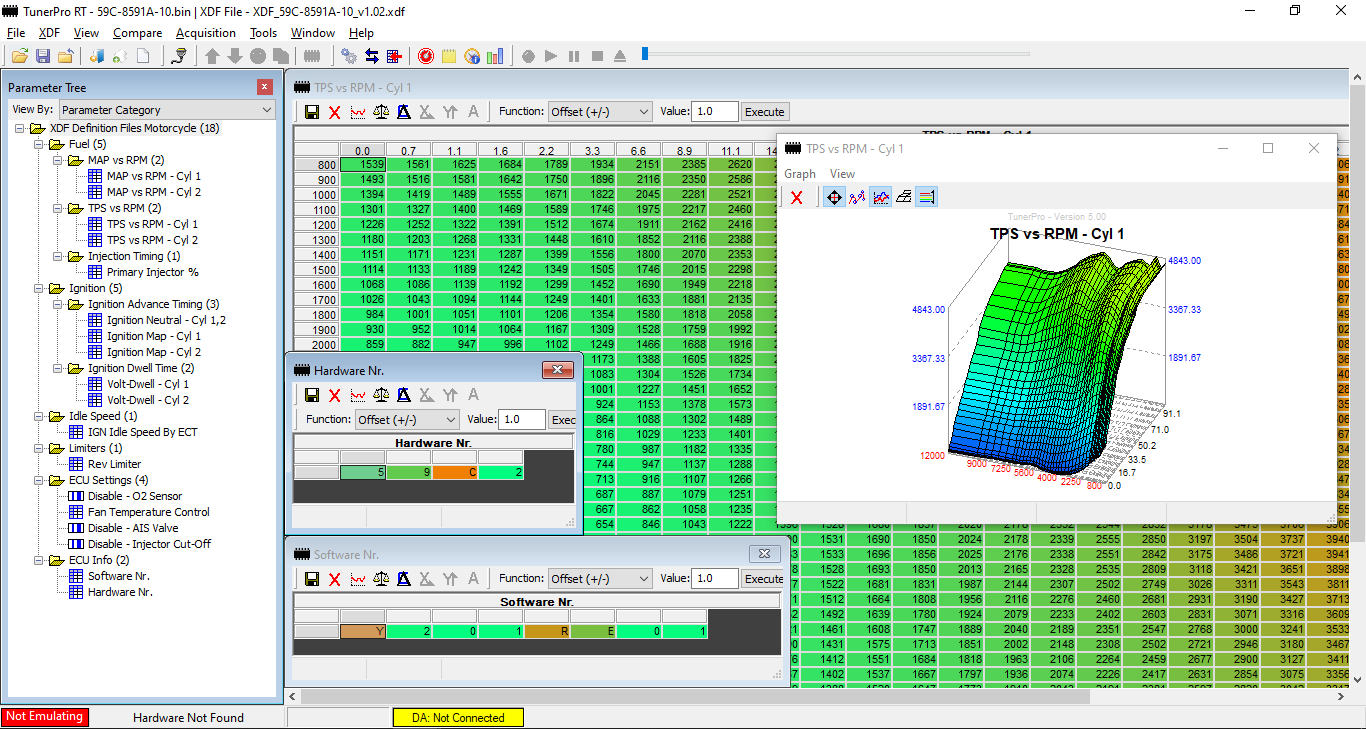The width and height of the screenshot is (1366, 729).
Task: Click the bar chart icon in main toolbar
Action: tap(496, 56)
